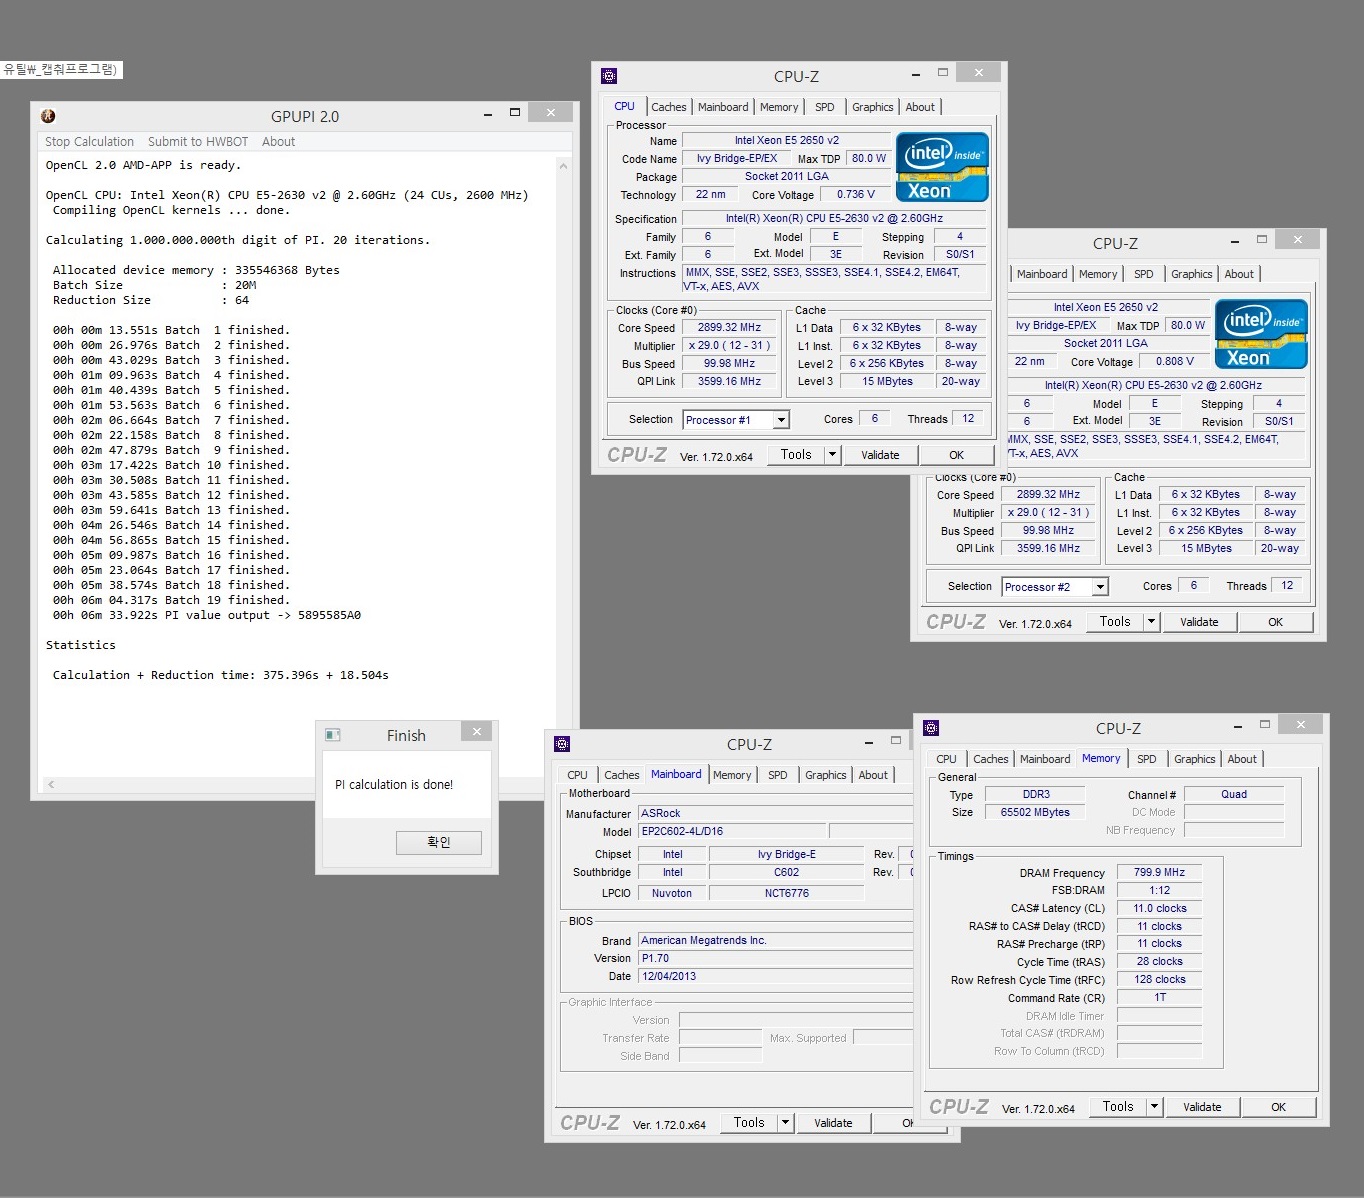Expand Tools dropdown arrow in Processor #2 window
1364x1198 pixels.
tap(1151, 621)
